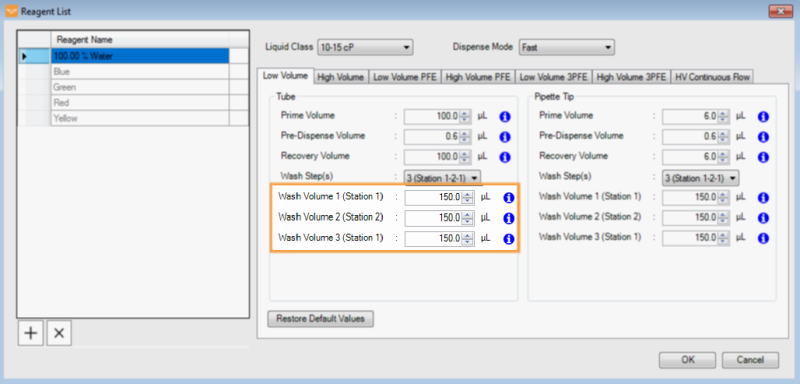The height and width of the screenshot is (384, 800).
Task: Confirm with the OK button
Action: pyautogui.click(x=687, y=360)
